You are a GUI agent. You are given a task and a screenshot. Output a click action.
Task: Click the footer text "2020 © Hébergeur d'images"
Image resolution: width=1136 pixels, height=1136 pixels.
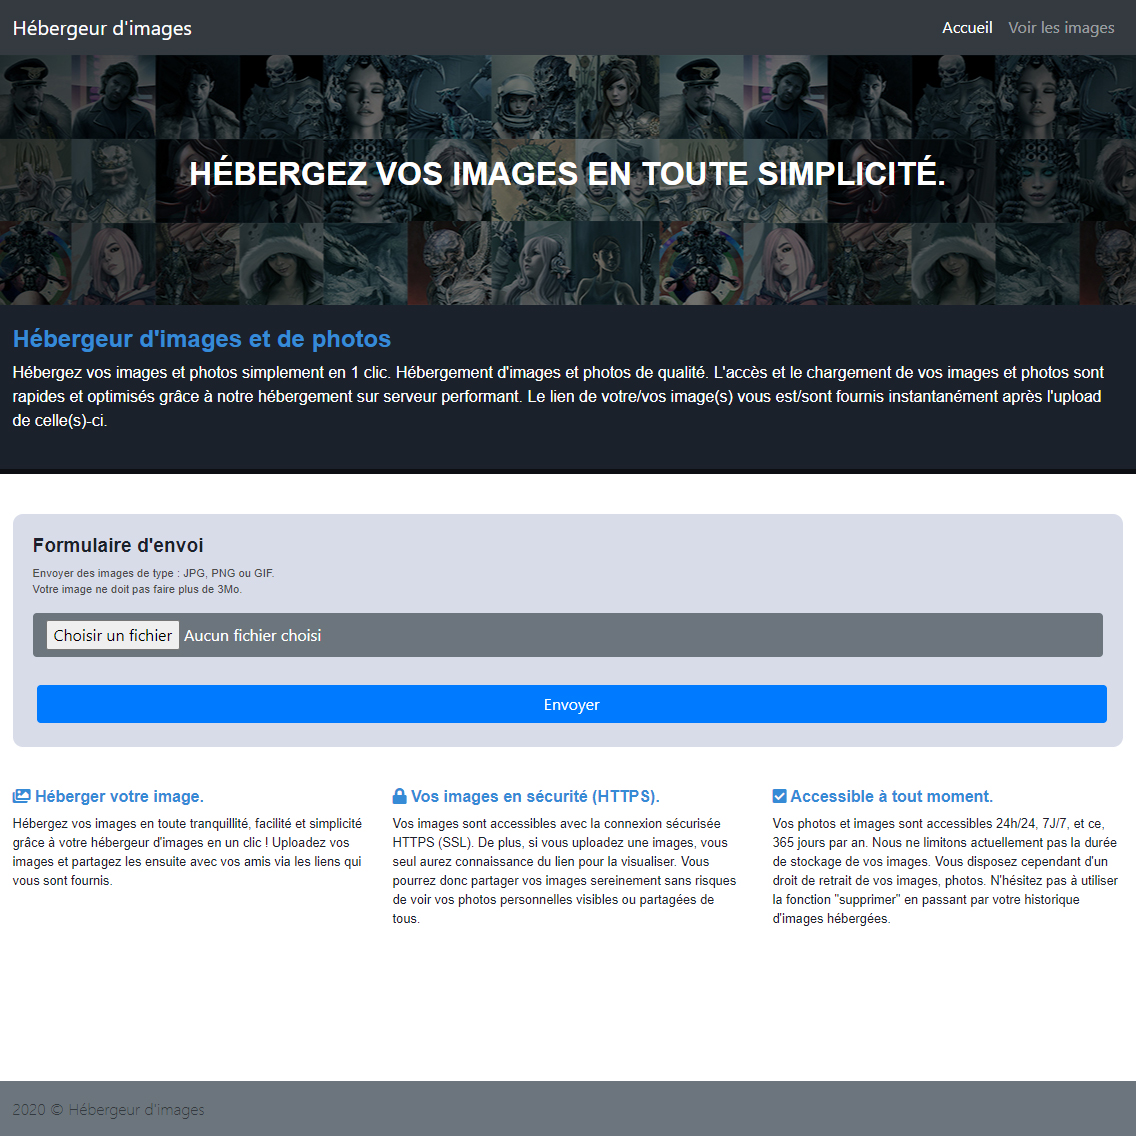(x=107, y=1109)
